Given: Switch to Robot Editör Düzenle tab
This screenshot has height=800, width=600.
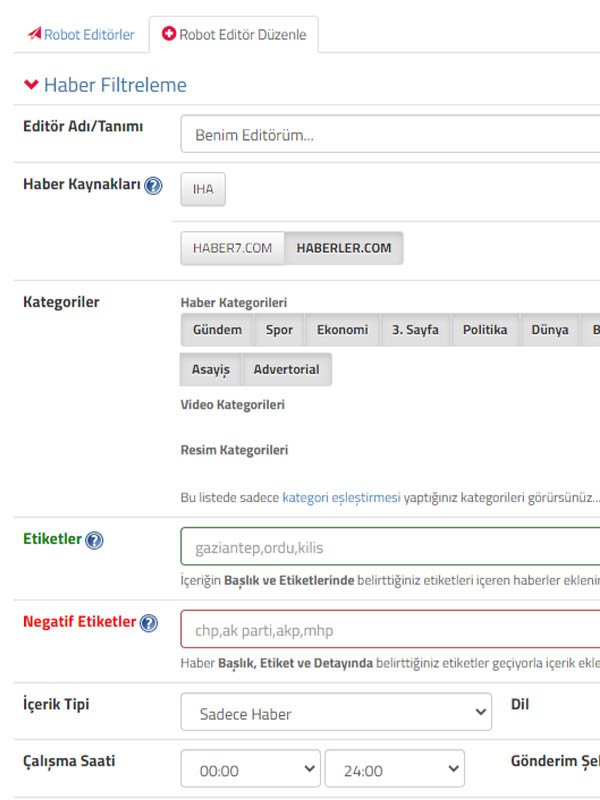Looking at the screenshot, I should pos(234,35).
